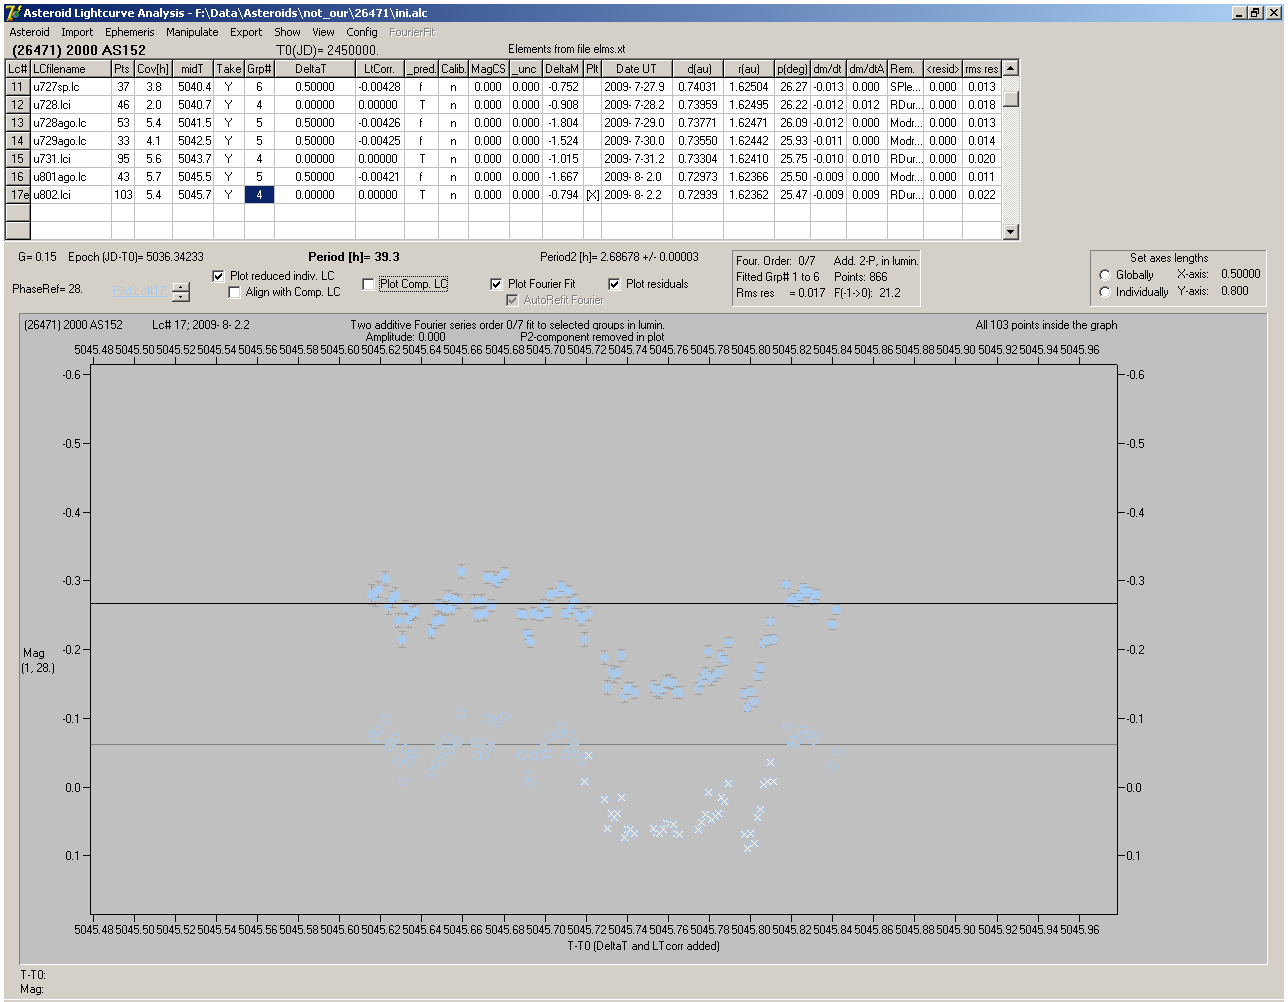Open the View menu

[324, 32]
